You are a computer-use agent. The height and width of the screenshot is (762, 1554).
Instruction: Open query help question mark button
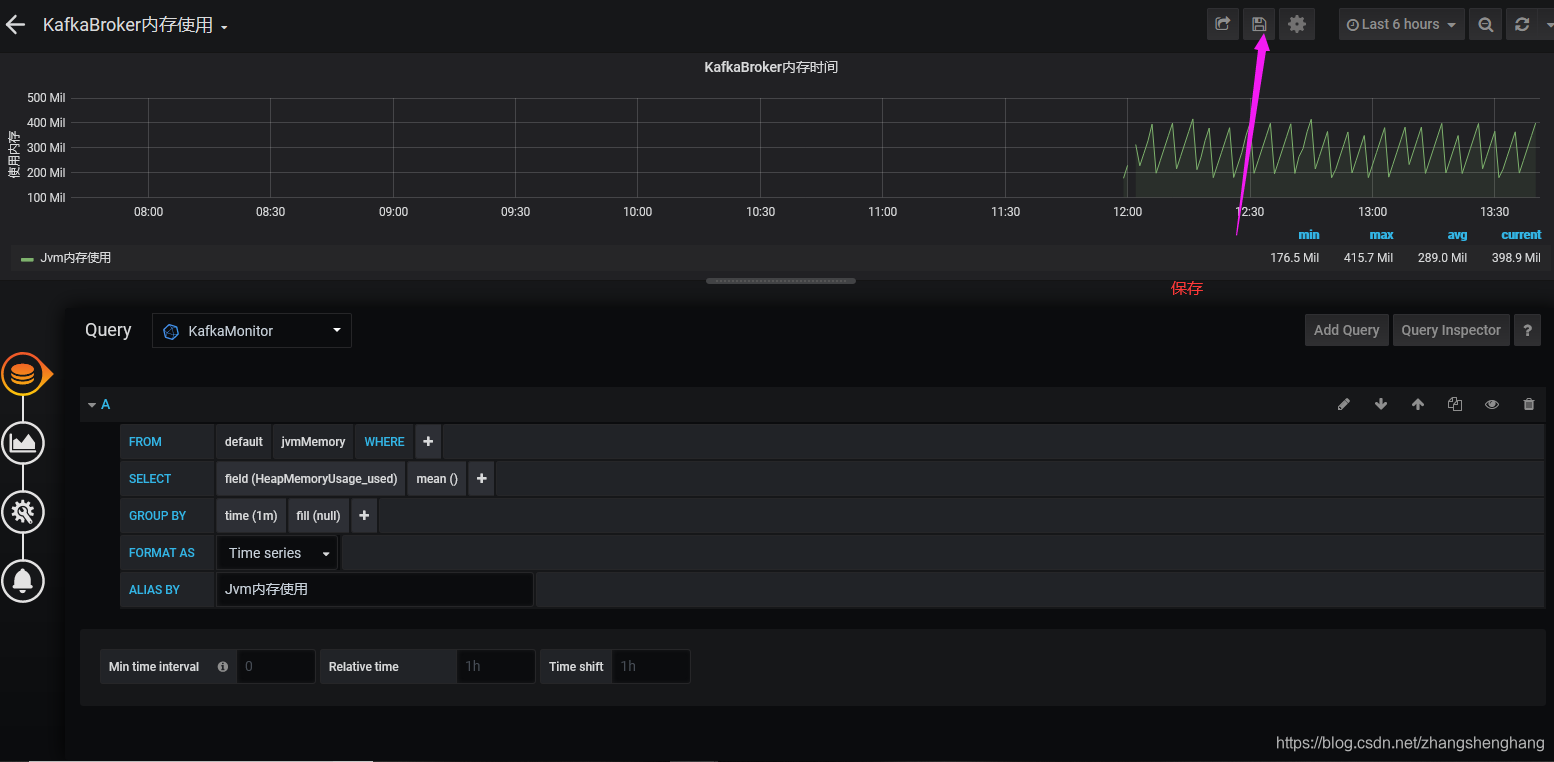click(1527, 330)
